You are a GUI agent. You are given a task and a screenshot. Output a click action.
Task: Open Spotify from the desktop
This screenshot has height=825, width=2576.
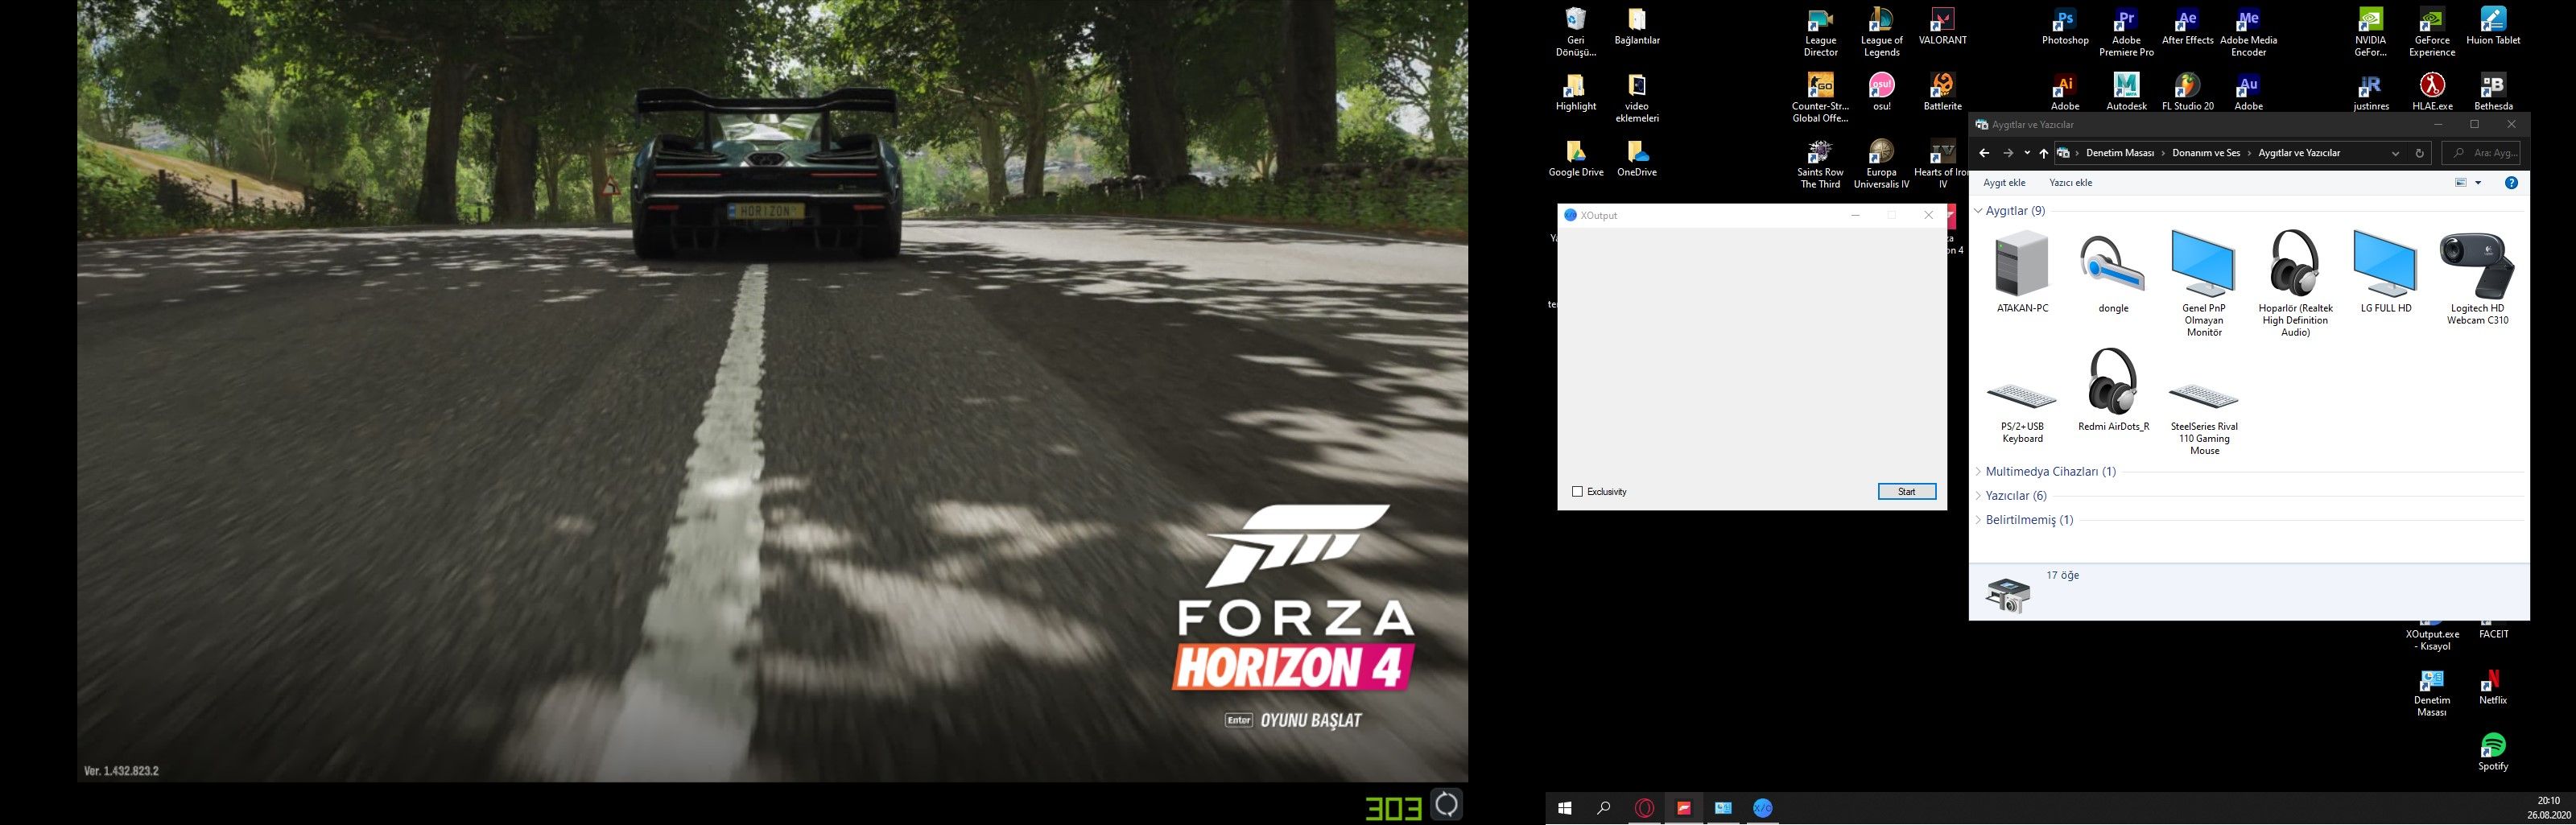coord(2493,752)
